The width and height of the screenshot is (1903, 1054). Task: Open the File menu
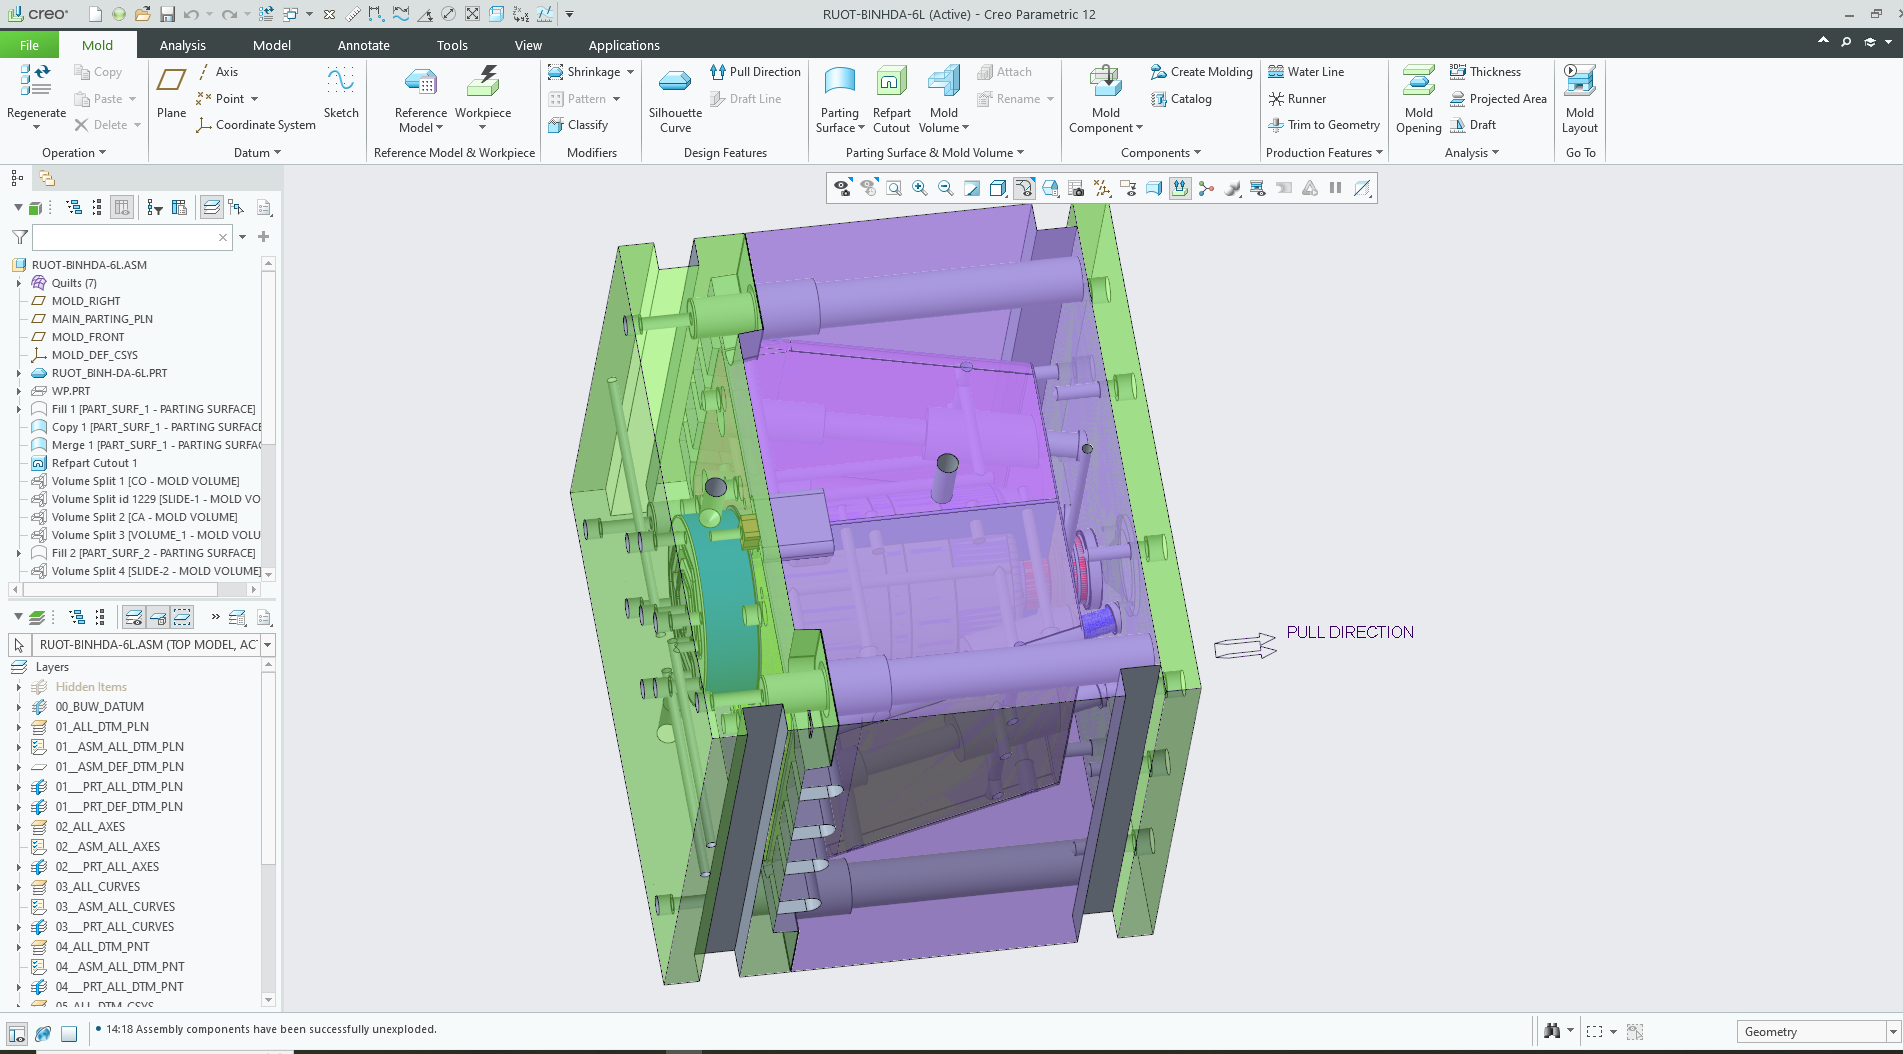tap(29, 45)
